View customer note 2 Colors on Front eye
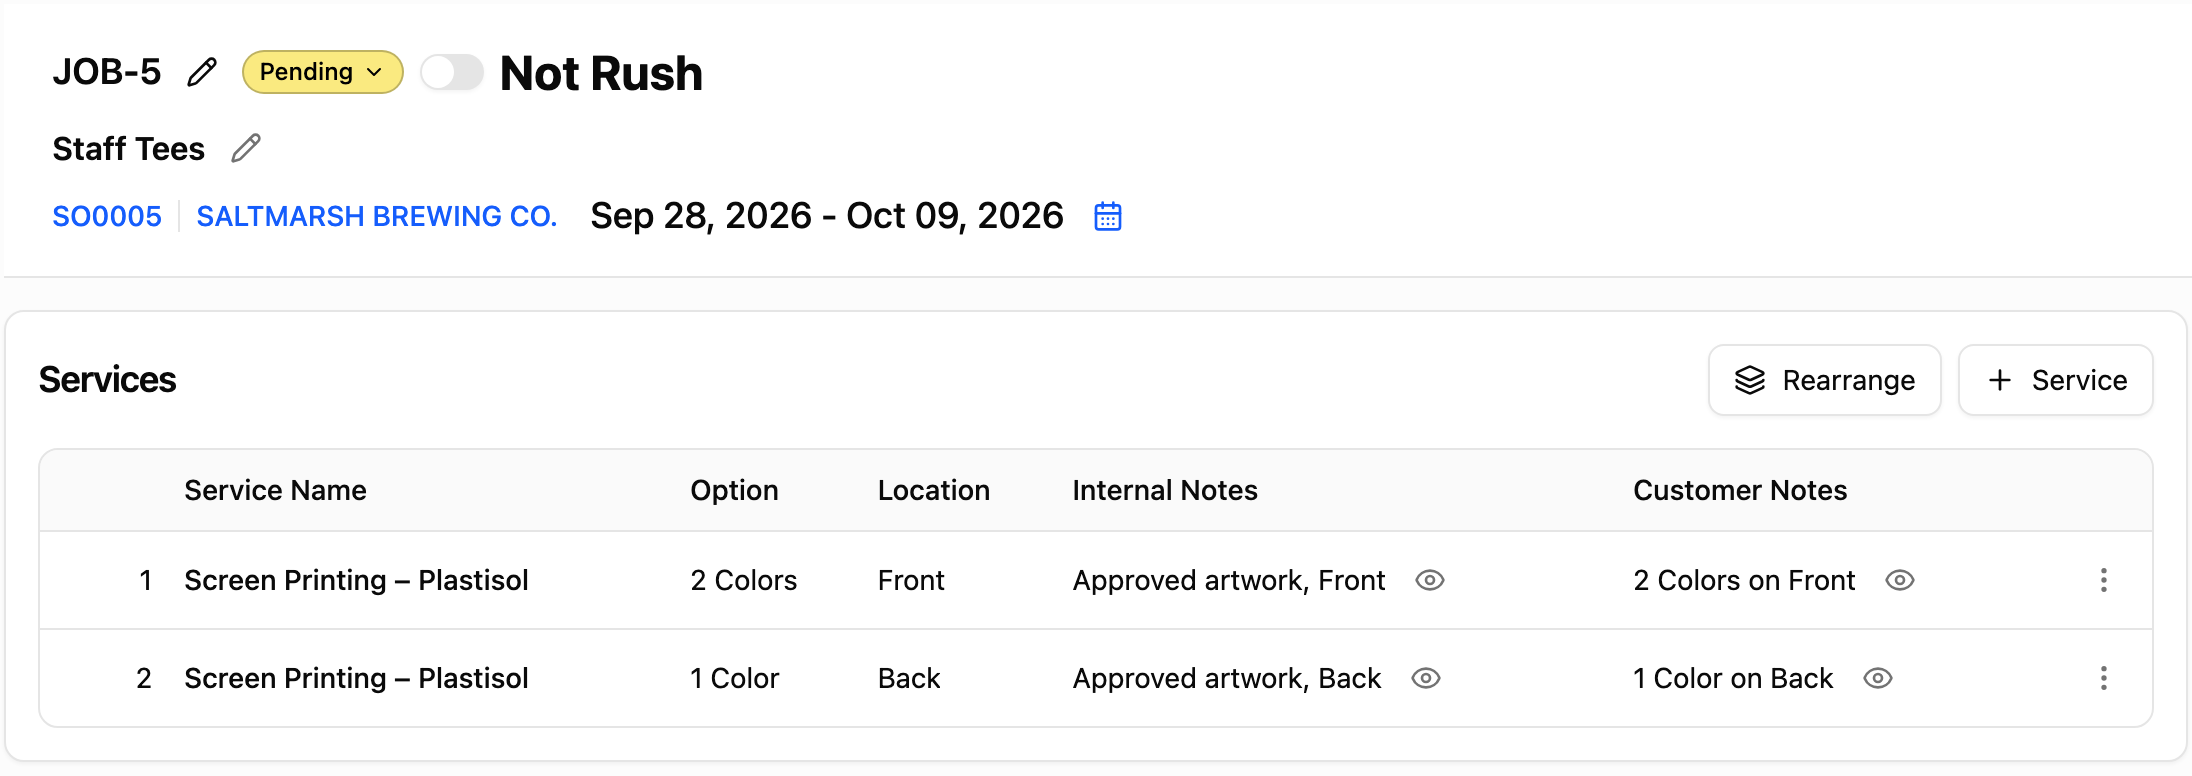The height and width of the screenshot is (776, 2192). point(1900,580)
